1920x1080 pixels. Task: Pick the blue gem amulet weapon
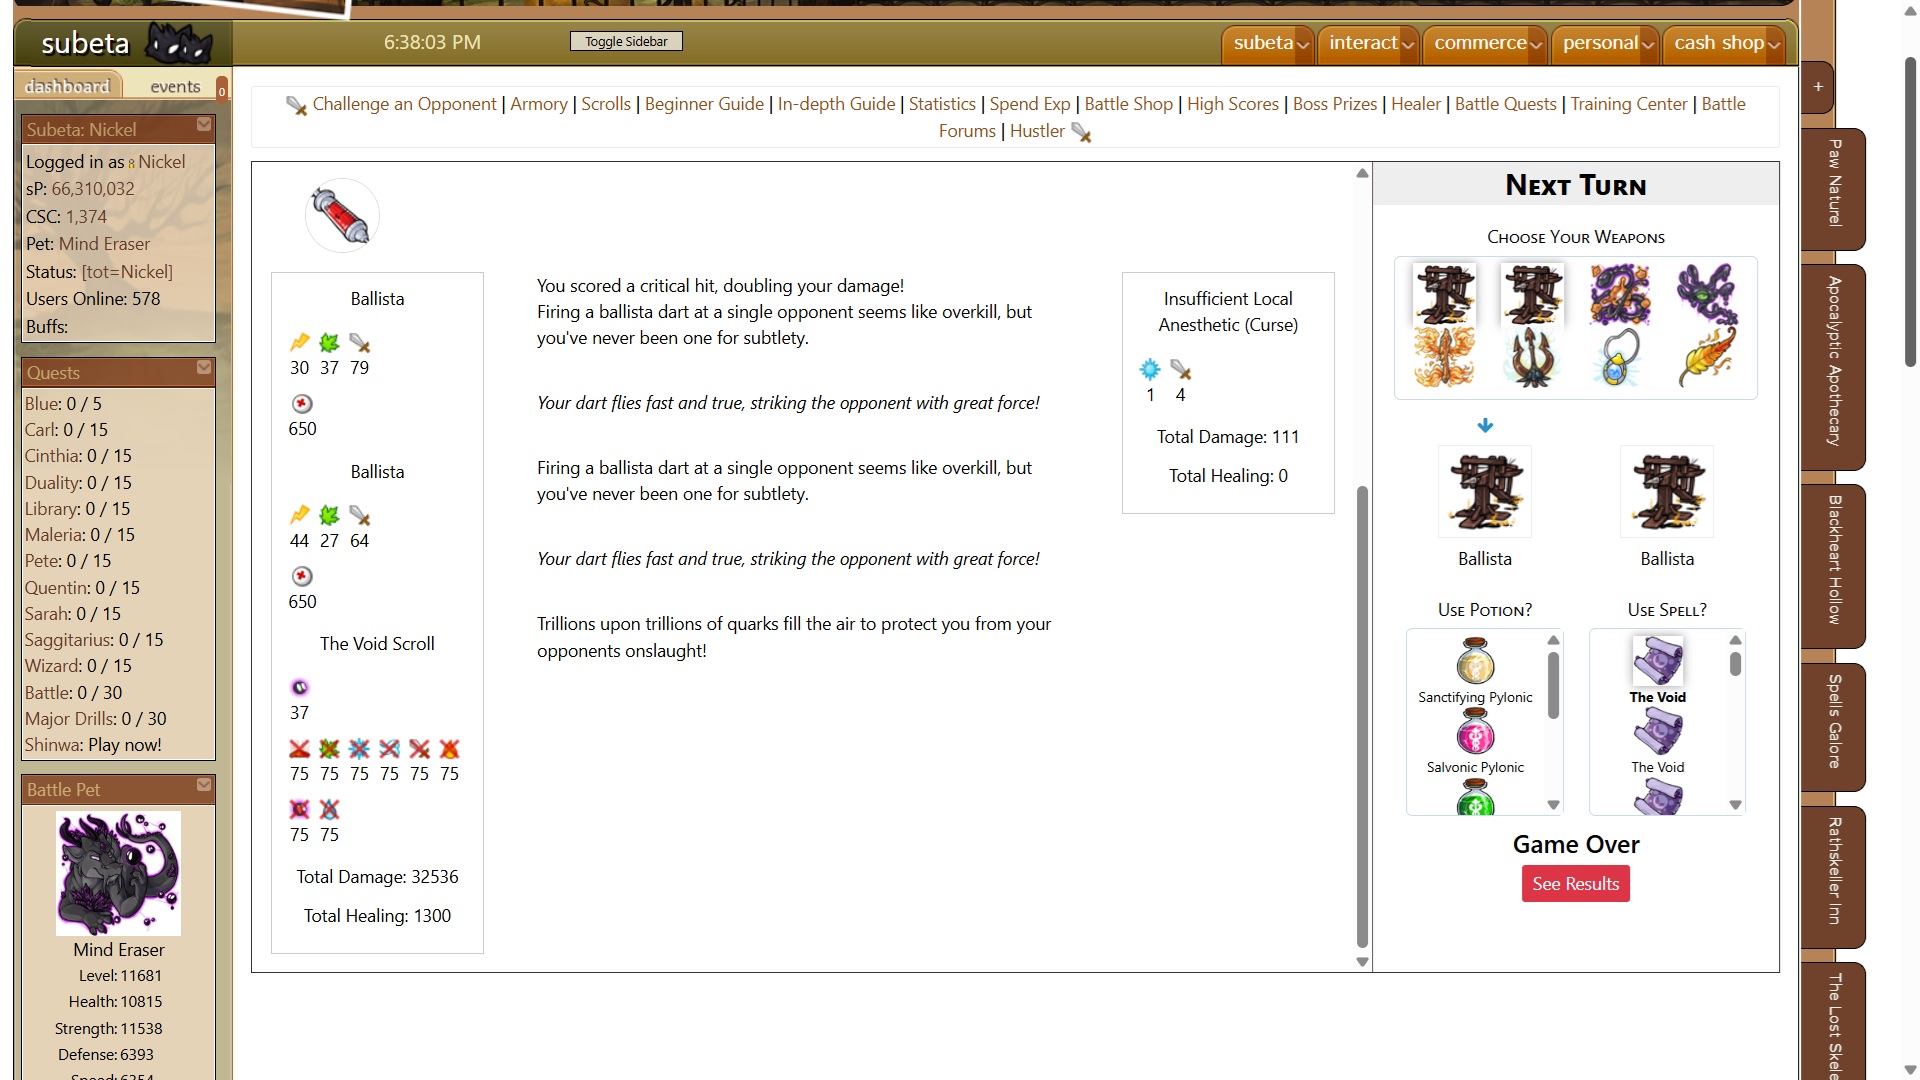click(1619, 357)
